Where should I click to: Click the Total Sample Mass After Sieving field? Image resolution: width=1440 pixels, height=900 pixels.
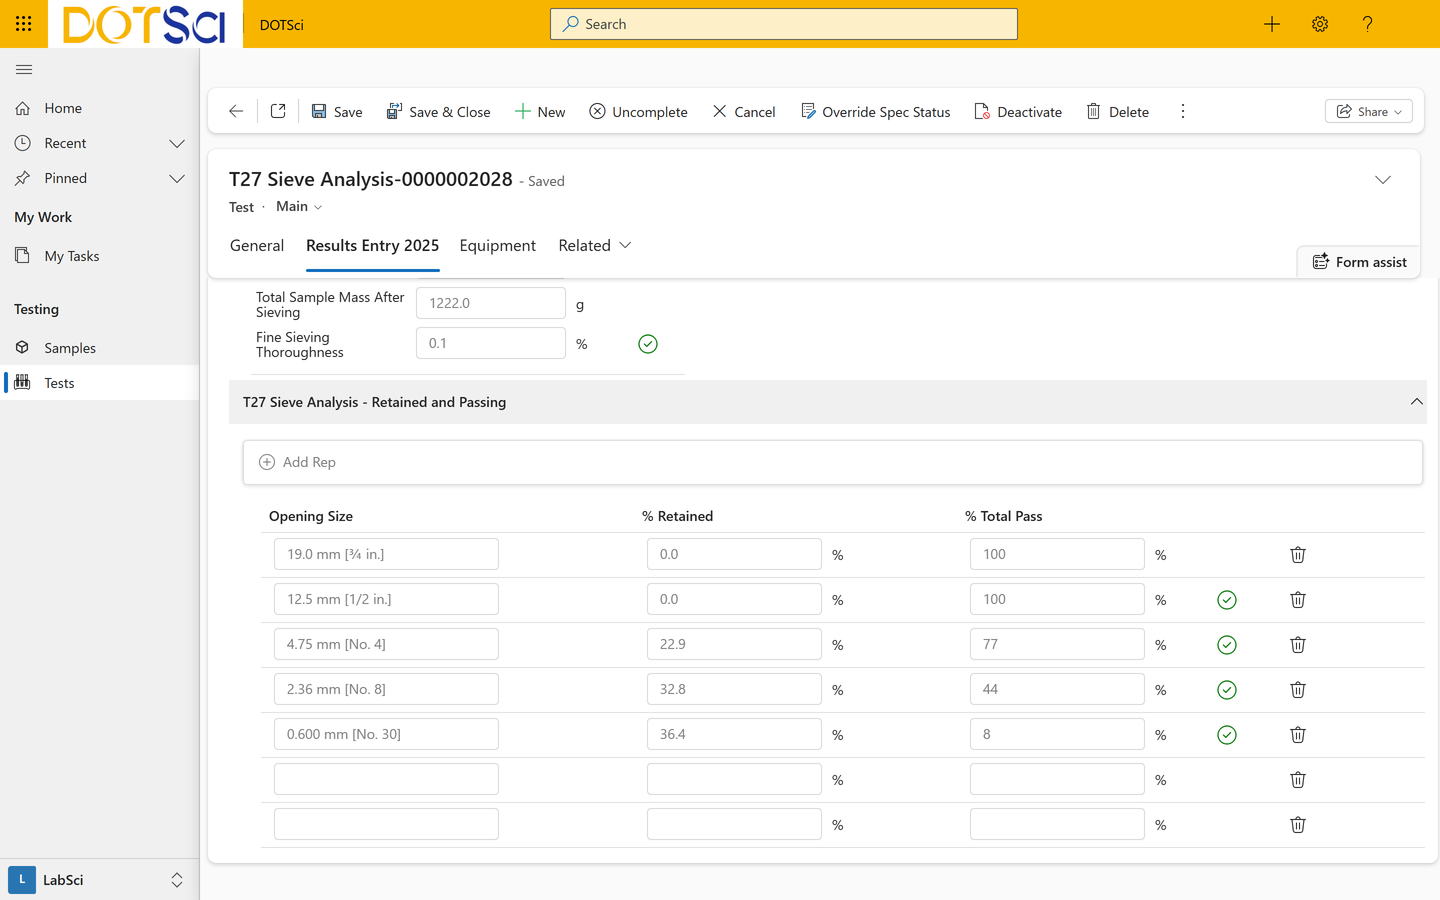coord(491,303)
